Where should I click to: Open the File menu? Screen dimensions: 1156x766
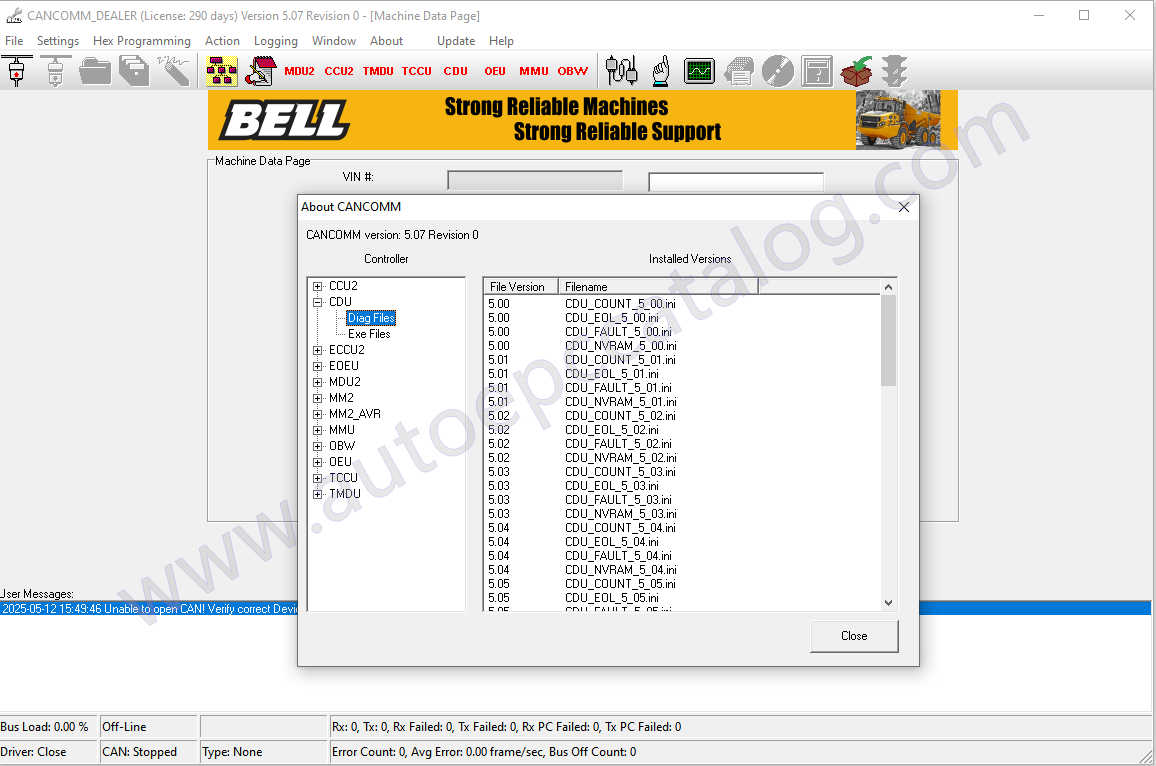pyautogui.click(x=14, y=41)
